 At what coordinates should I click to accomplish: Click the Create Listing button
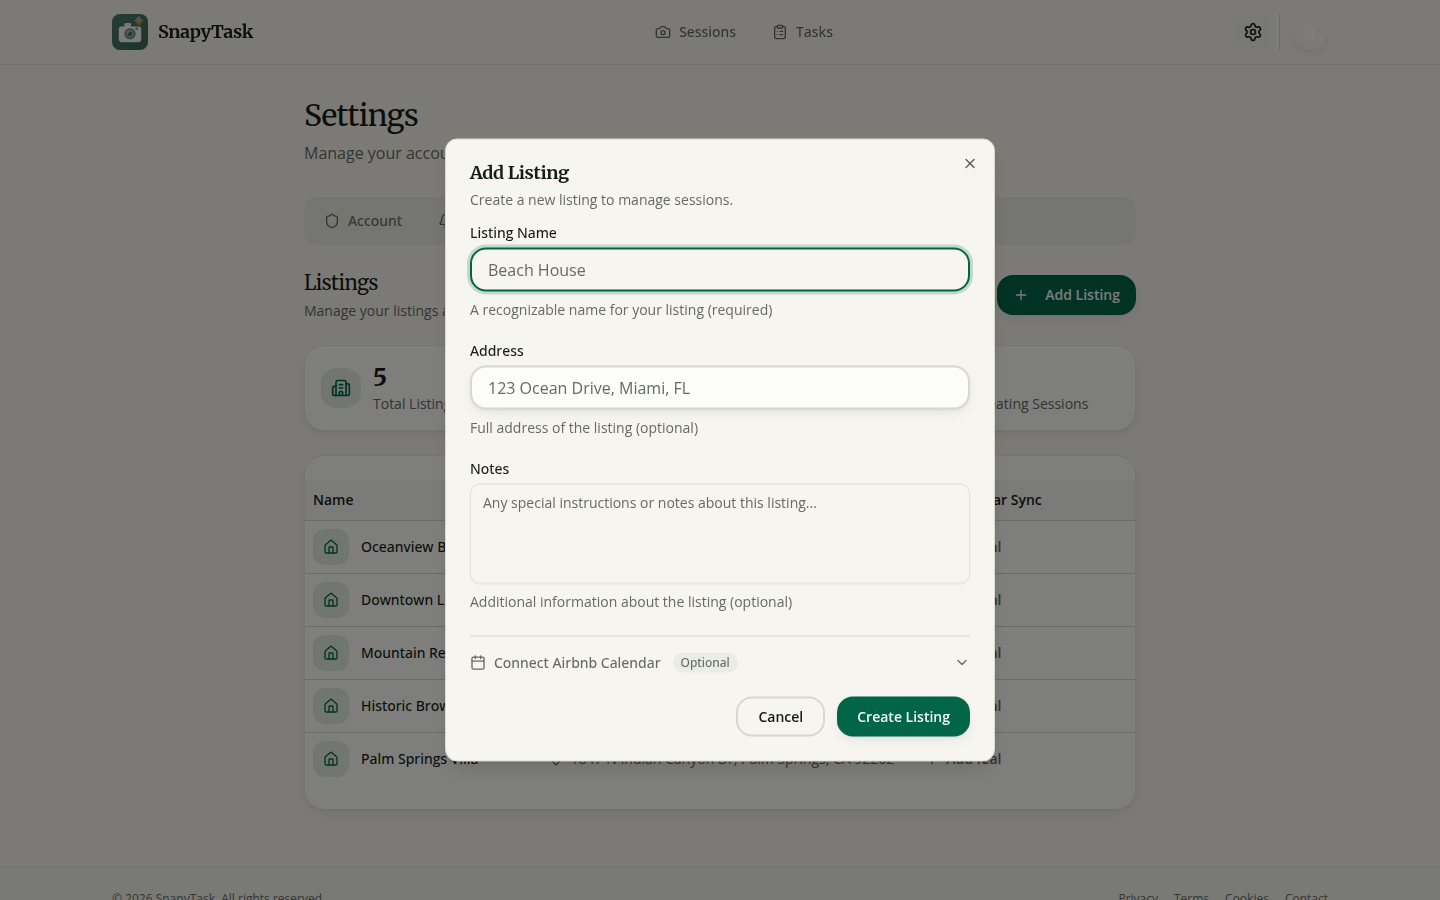pyautogui.click(x=903, y=716)
